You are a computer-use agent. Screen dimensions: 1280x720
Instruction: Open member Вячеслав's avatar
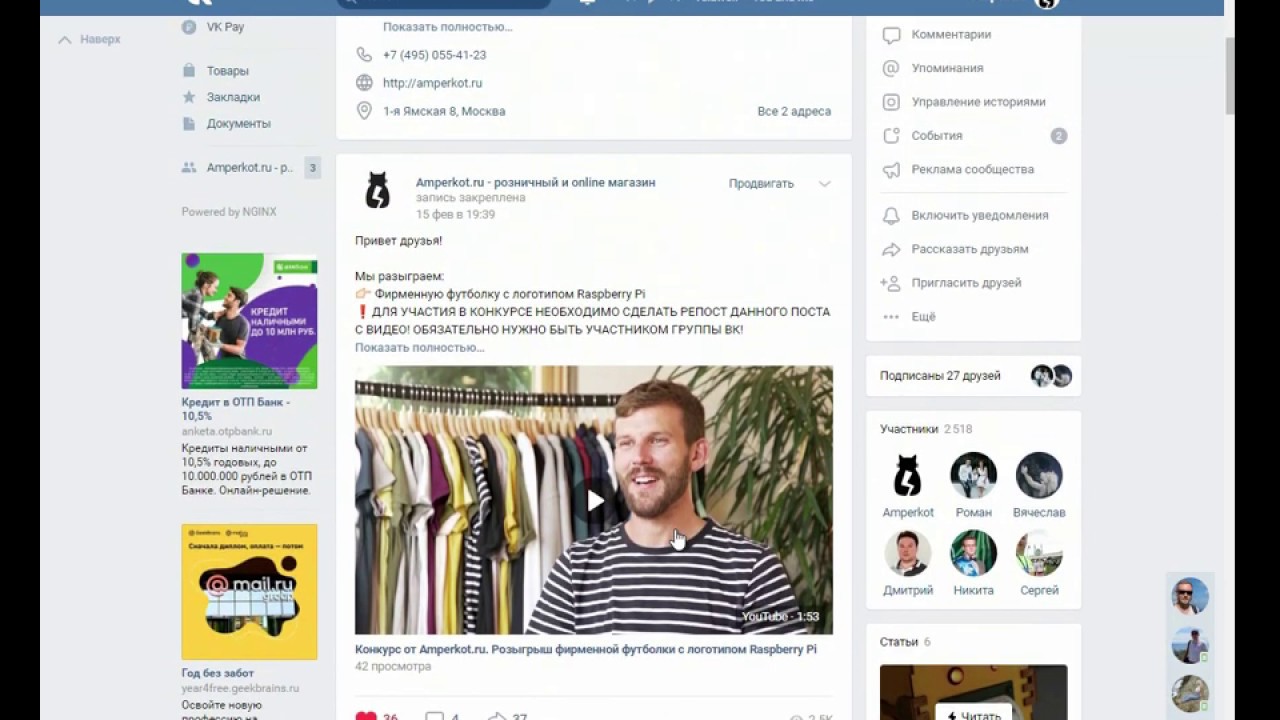tap(1039, 476)
